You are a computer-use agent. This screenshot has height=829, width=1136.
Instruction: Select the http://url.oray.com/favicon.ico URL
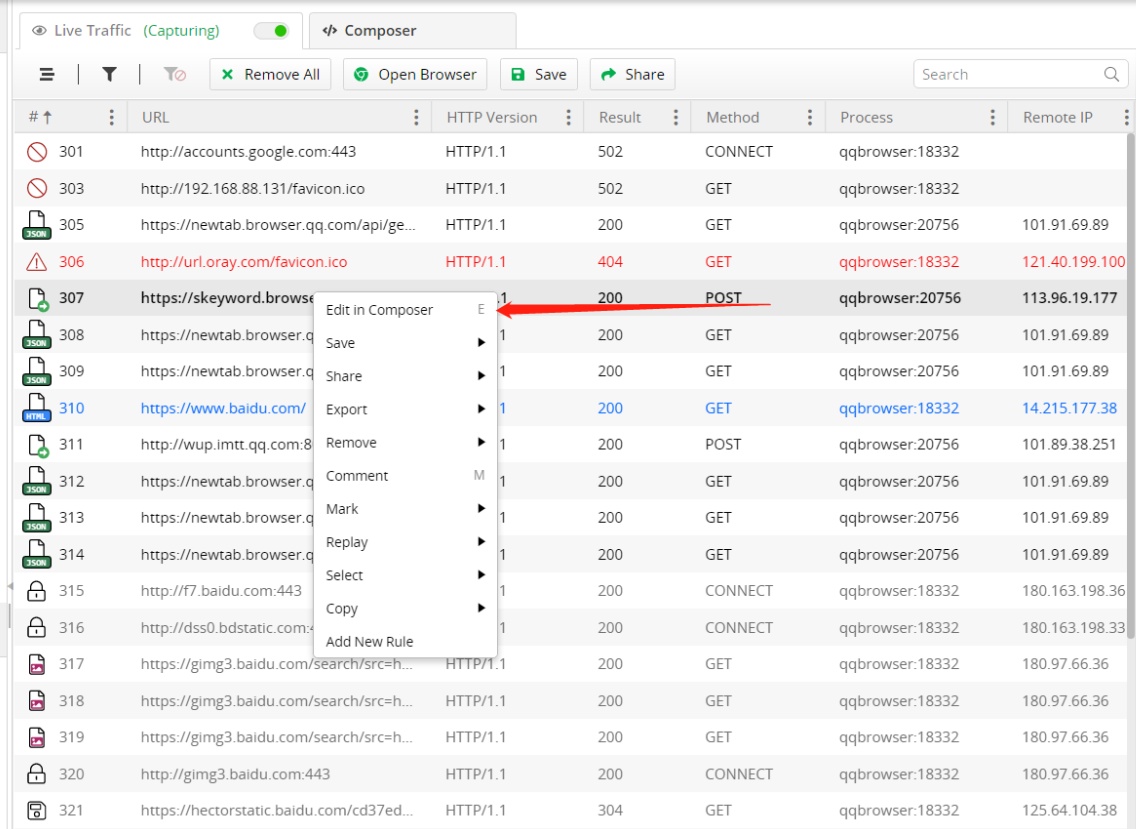point(244,262)
